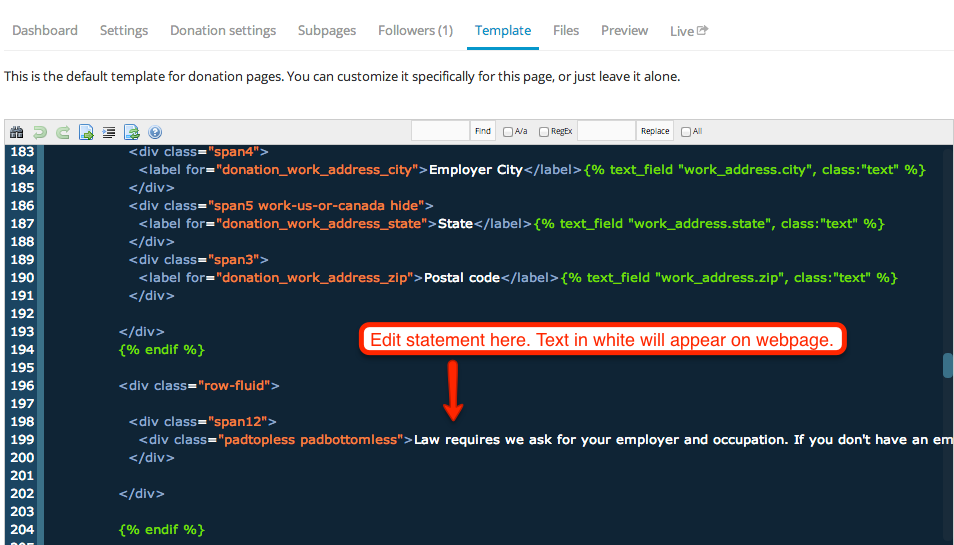Viewport: 954px width, 545px height.
Task: Toggle the A/a case-sensitive checkbox
Action: [x=508, y=131]
